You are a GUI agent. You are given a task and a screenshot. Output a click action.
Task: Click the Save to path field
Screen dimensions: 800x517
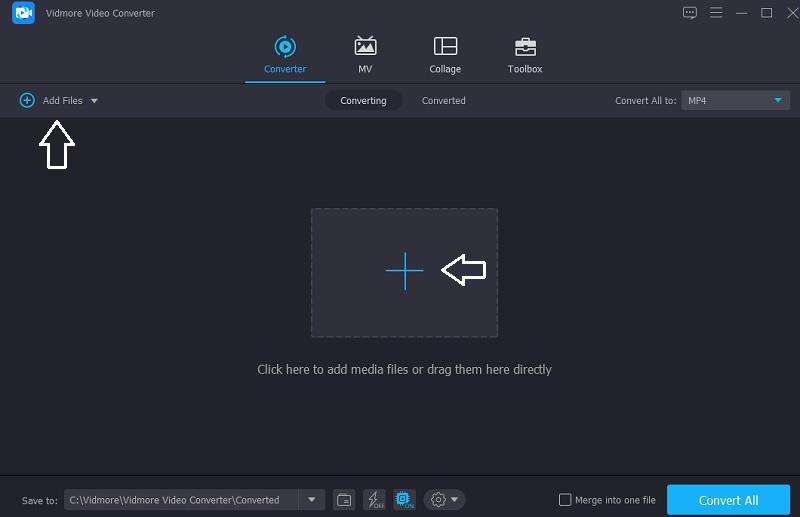(181, 500)
